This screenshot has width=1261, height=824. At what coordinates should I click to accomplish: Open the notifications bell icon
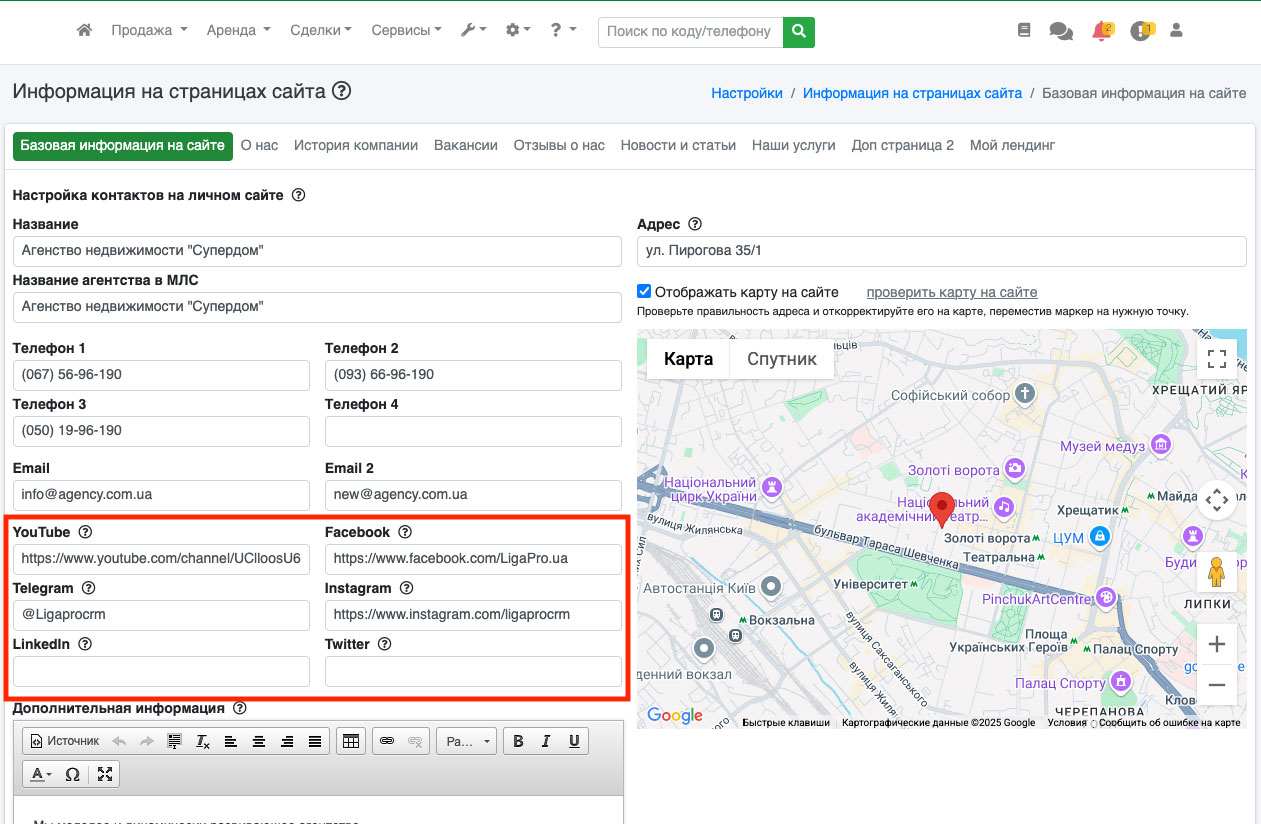point(1101,31)
